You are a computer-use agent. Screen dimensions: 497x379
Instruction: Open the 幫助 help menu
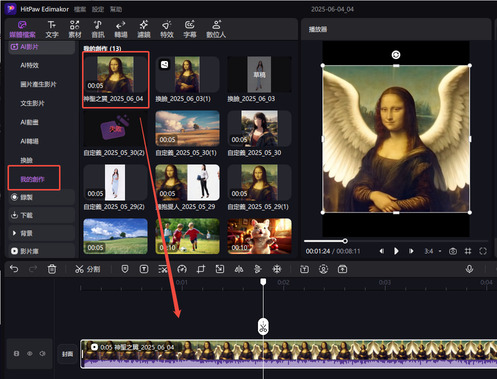point(116,9)
